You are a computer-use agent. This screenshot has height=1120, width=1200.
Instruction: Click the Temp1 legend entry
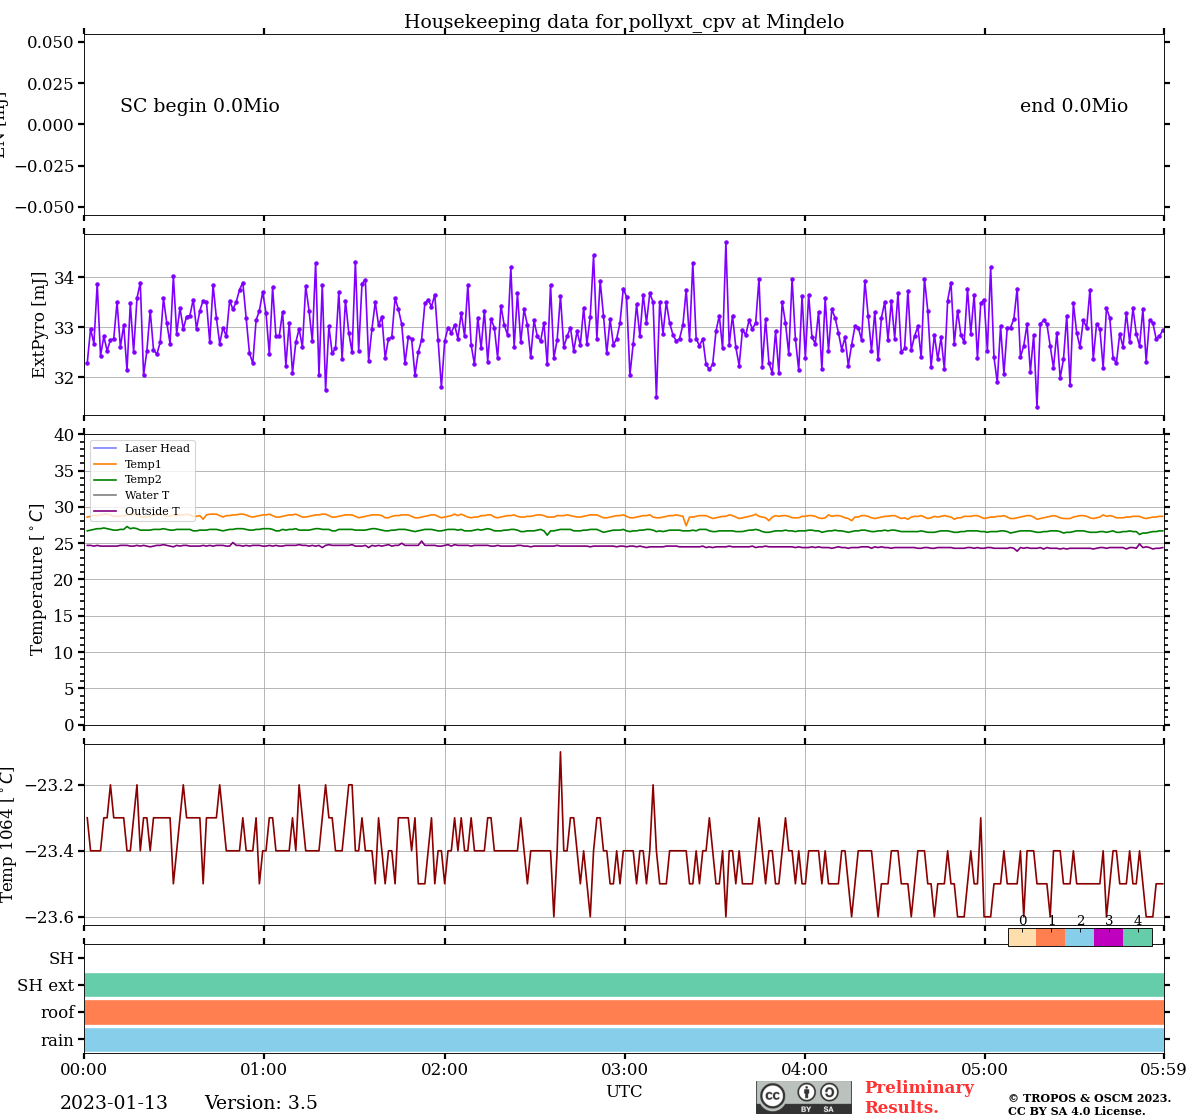(x=128, y=464)
